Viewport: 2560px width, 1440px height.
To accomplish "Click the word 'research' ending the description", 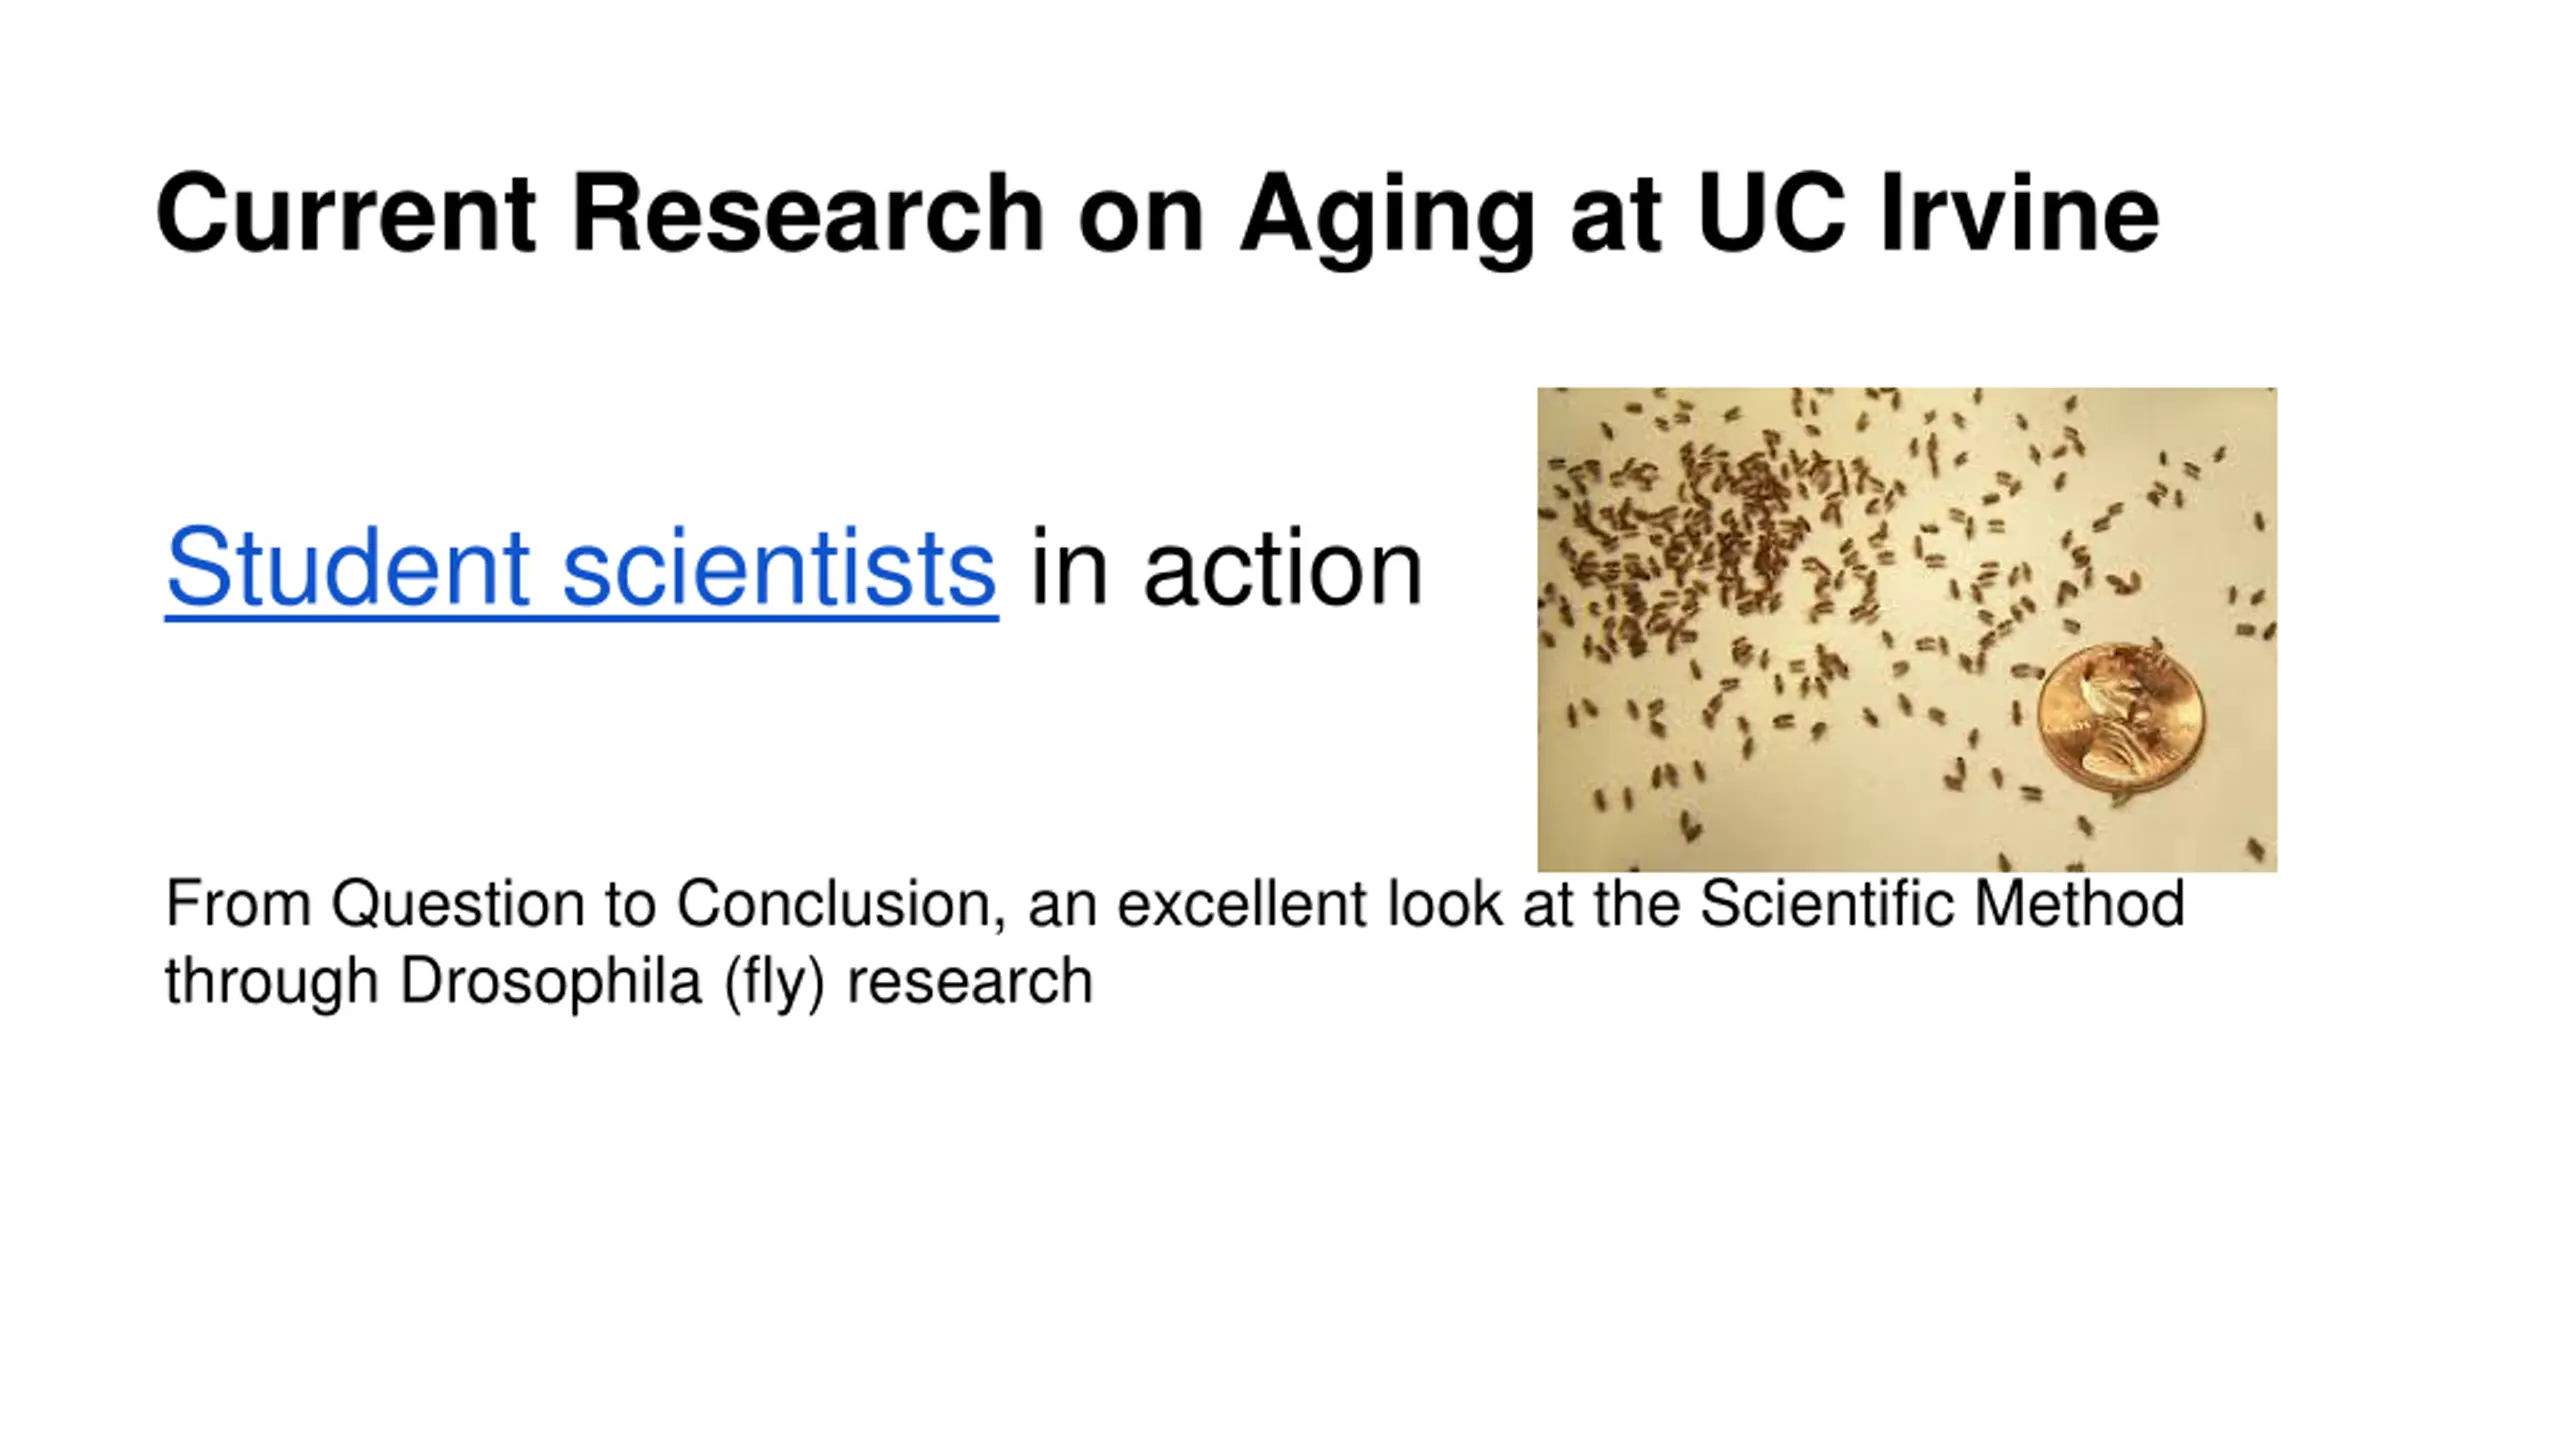I will coord(970,982).
